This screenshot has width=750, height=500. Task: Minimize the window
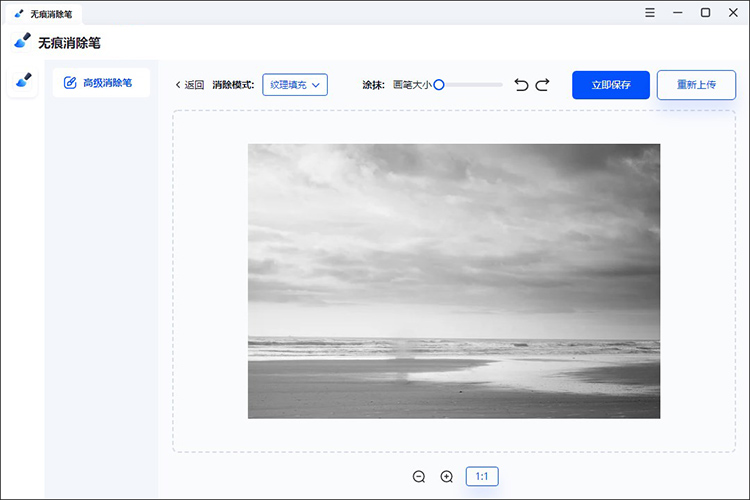(678, 13)
